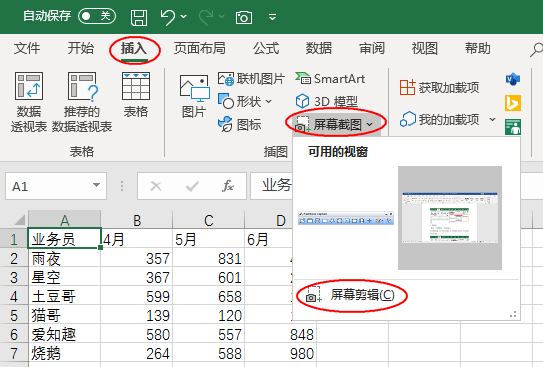
Task: Click the cell 雨夜
Action: (64, 258)
